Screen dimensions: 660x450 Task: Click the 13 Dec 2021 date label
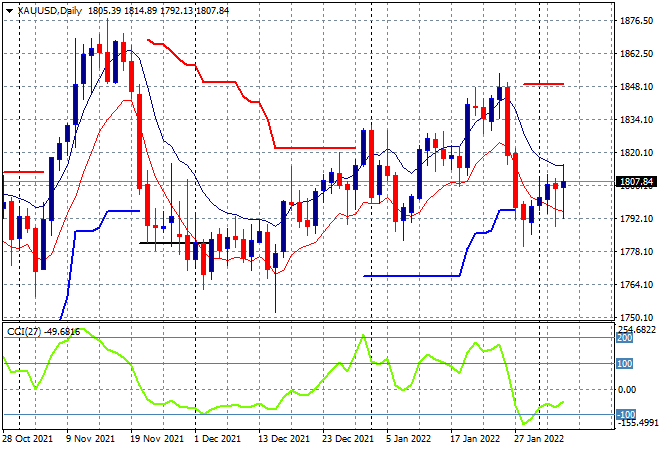tap(285, 439)
